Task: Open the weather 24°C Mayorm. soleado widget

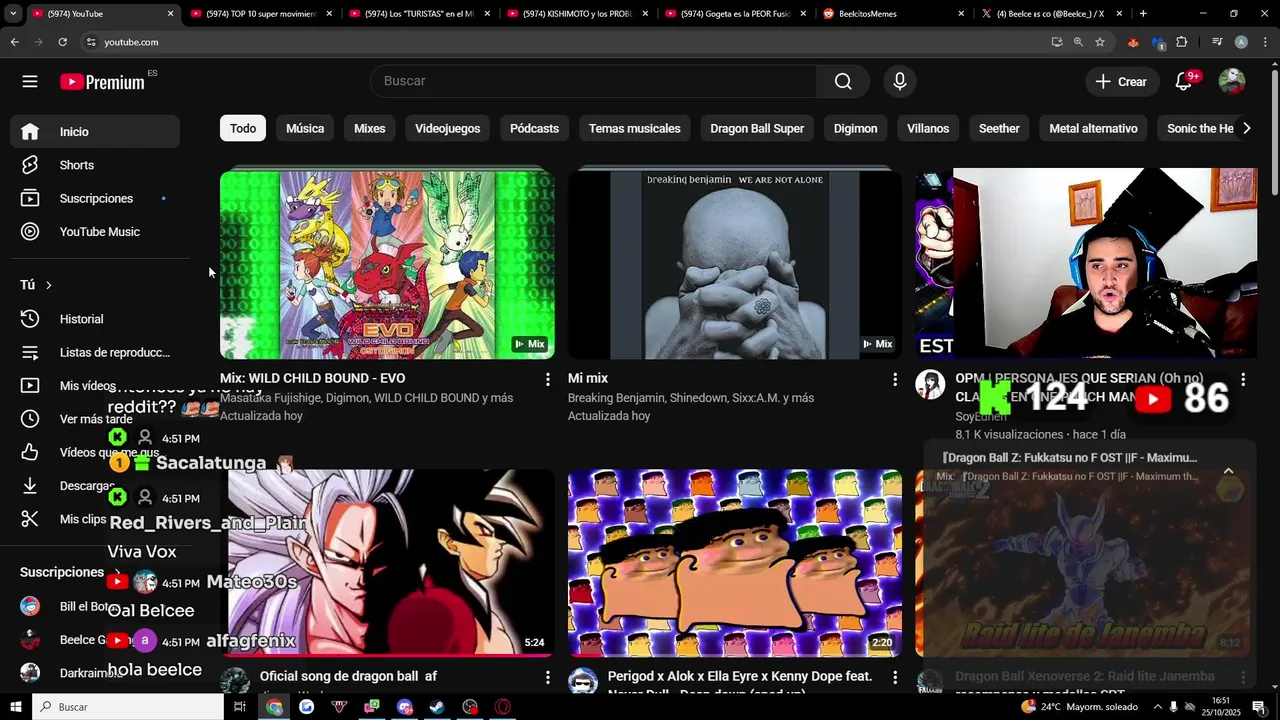Action: point(1081,707)
